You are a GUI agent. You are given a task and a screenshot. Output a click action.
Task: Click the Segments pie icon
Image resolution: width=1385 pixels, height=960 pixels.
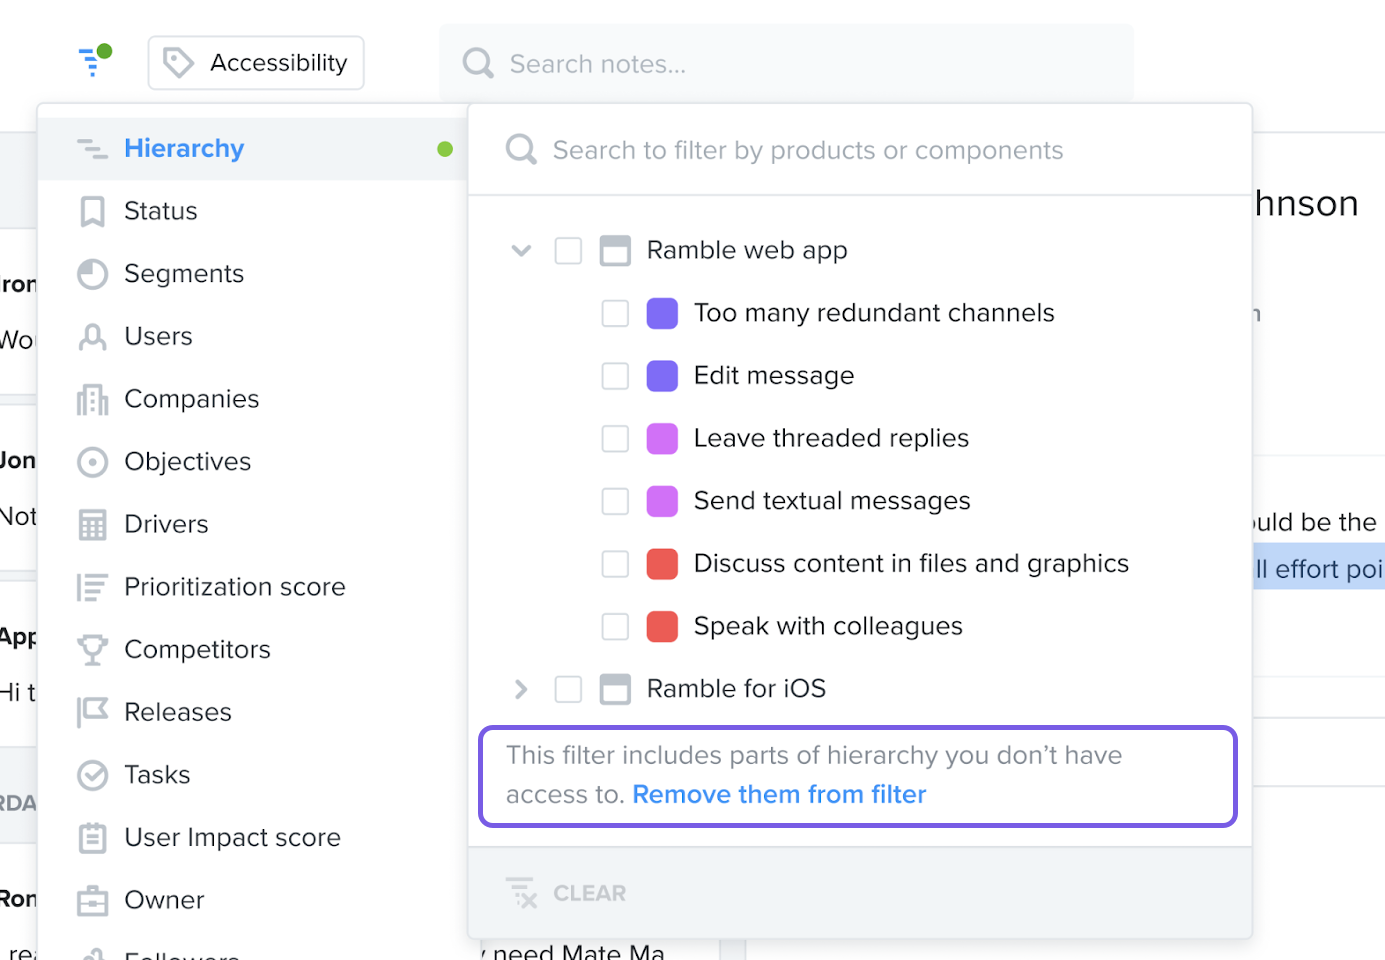point(92,274)
